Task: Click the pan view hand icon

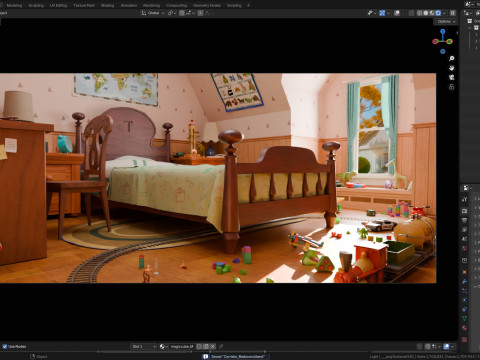Action: pos(451,68)
